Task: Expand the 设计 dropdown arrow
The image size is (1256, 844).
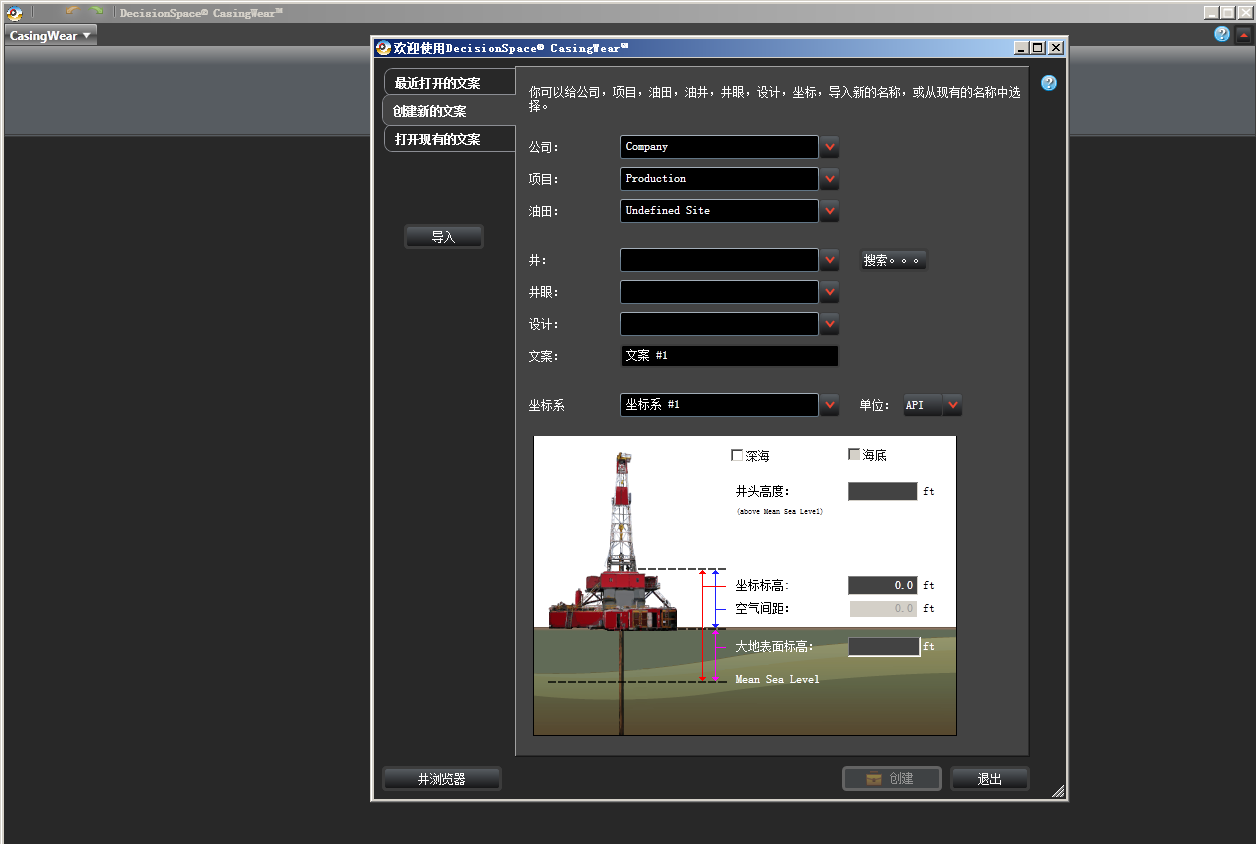Action: tap(829, 324)
